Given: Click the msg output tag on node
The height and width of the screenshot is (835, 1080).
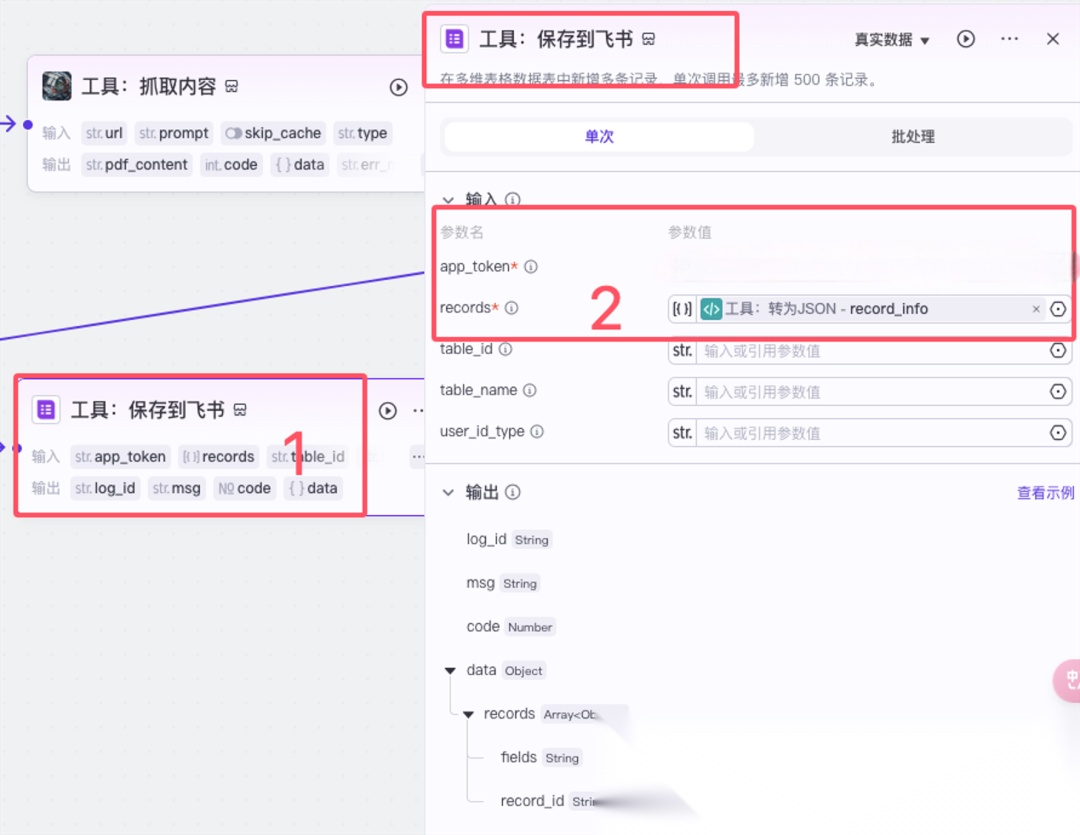Looking at the screenshot, I should pyautogui.click(x=176, y=488).
